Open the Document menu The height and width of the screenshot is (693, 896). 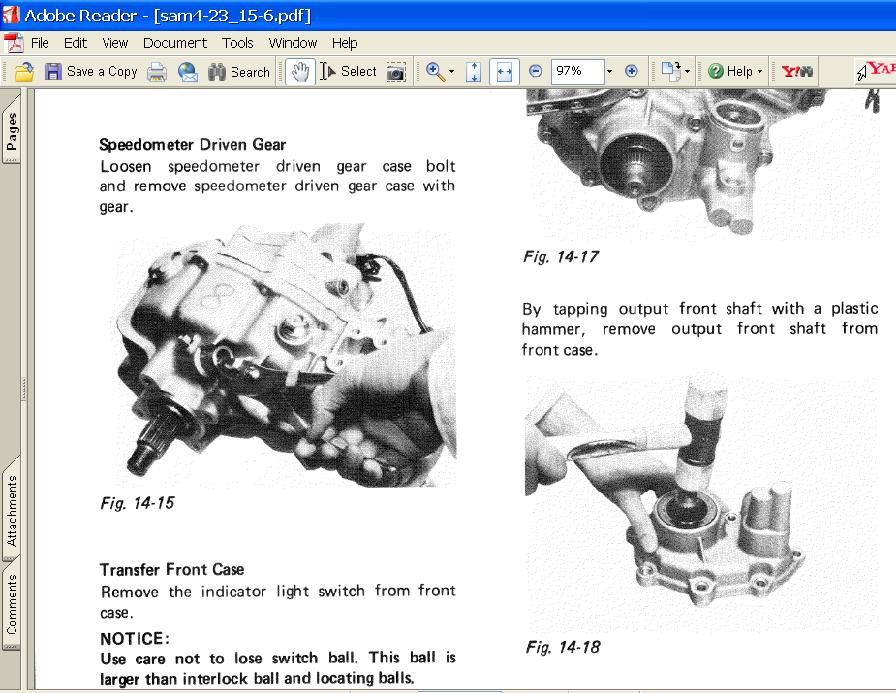pyautogui.click(x=175, y=43)
